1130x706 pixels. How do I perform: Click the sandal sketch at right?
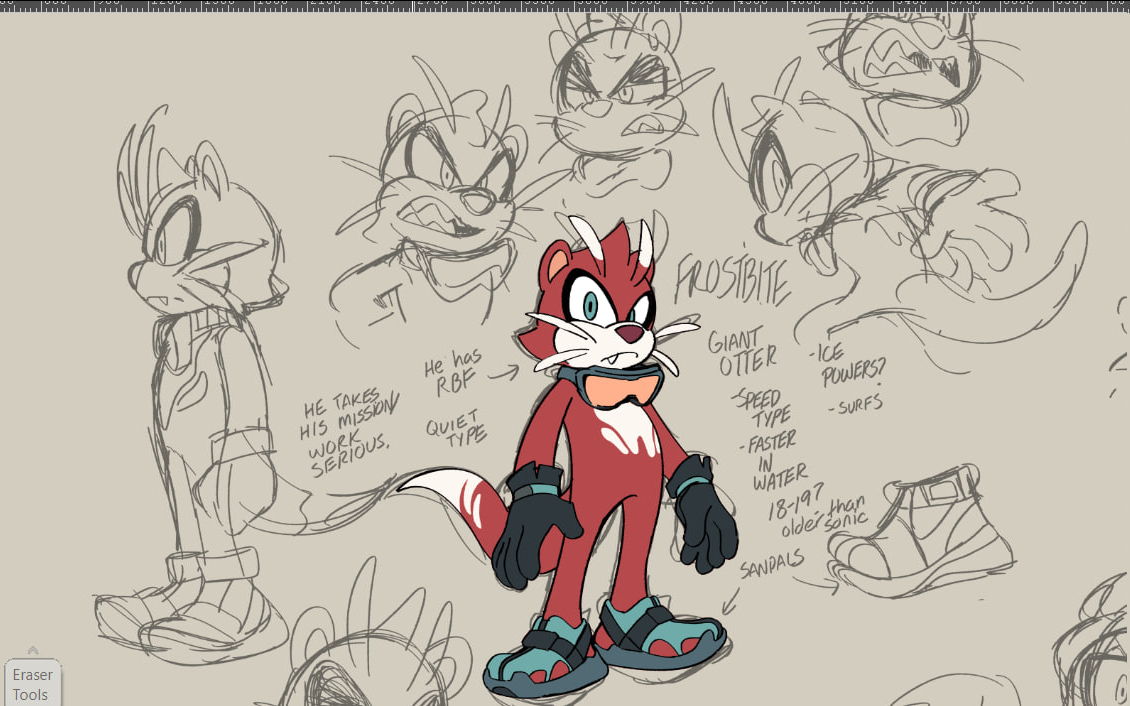click(918, 530)
